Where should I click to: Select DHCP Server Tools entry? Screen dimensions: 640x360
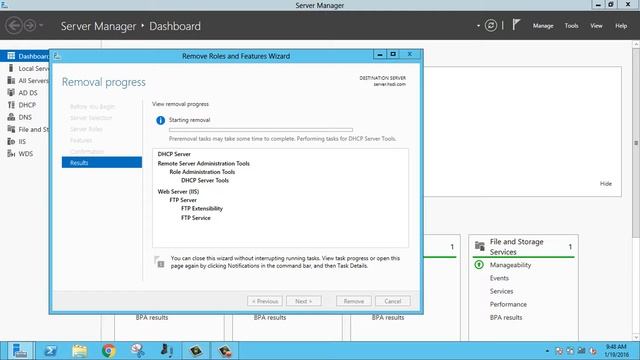coord(205,180)
